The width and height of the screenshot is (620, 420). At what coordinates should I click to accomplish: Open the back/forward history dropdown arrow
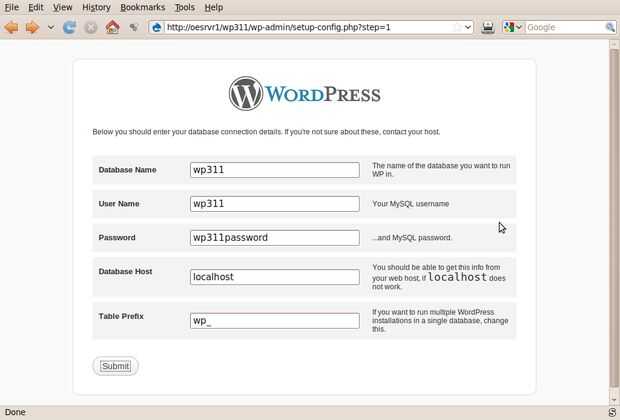point(51,27)
